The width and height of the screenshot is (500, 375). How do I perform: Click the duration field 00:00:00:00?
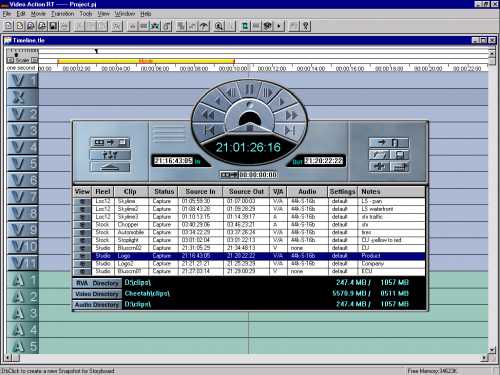[258, 175]
